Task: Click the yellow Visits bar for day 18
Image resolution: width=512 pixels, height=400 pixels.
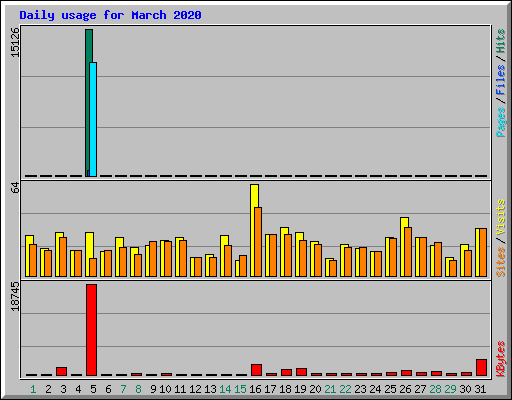Action: tap(283, 252)
